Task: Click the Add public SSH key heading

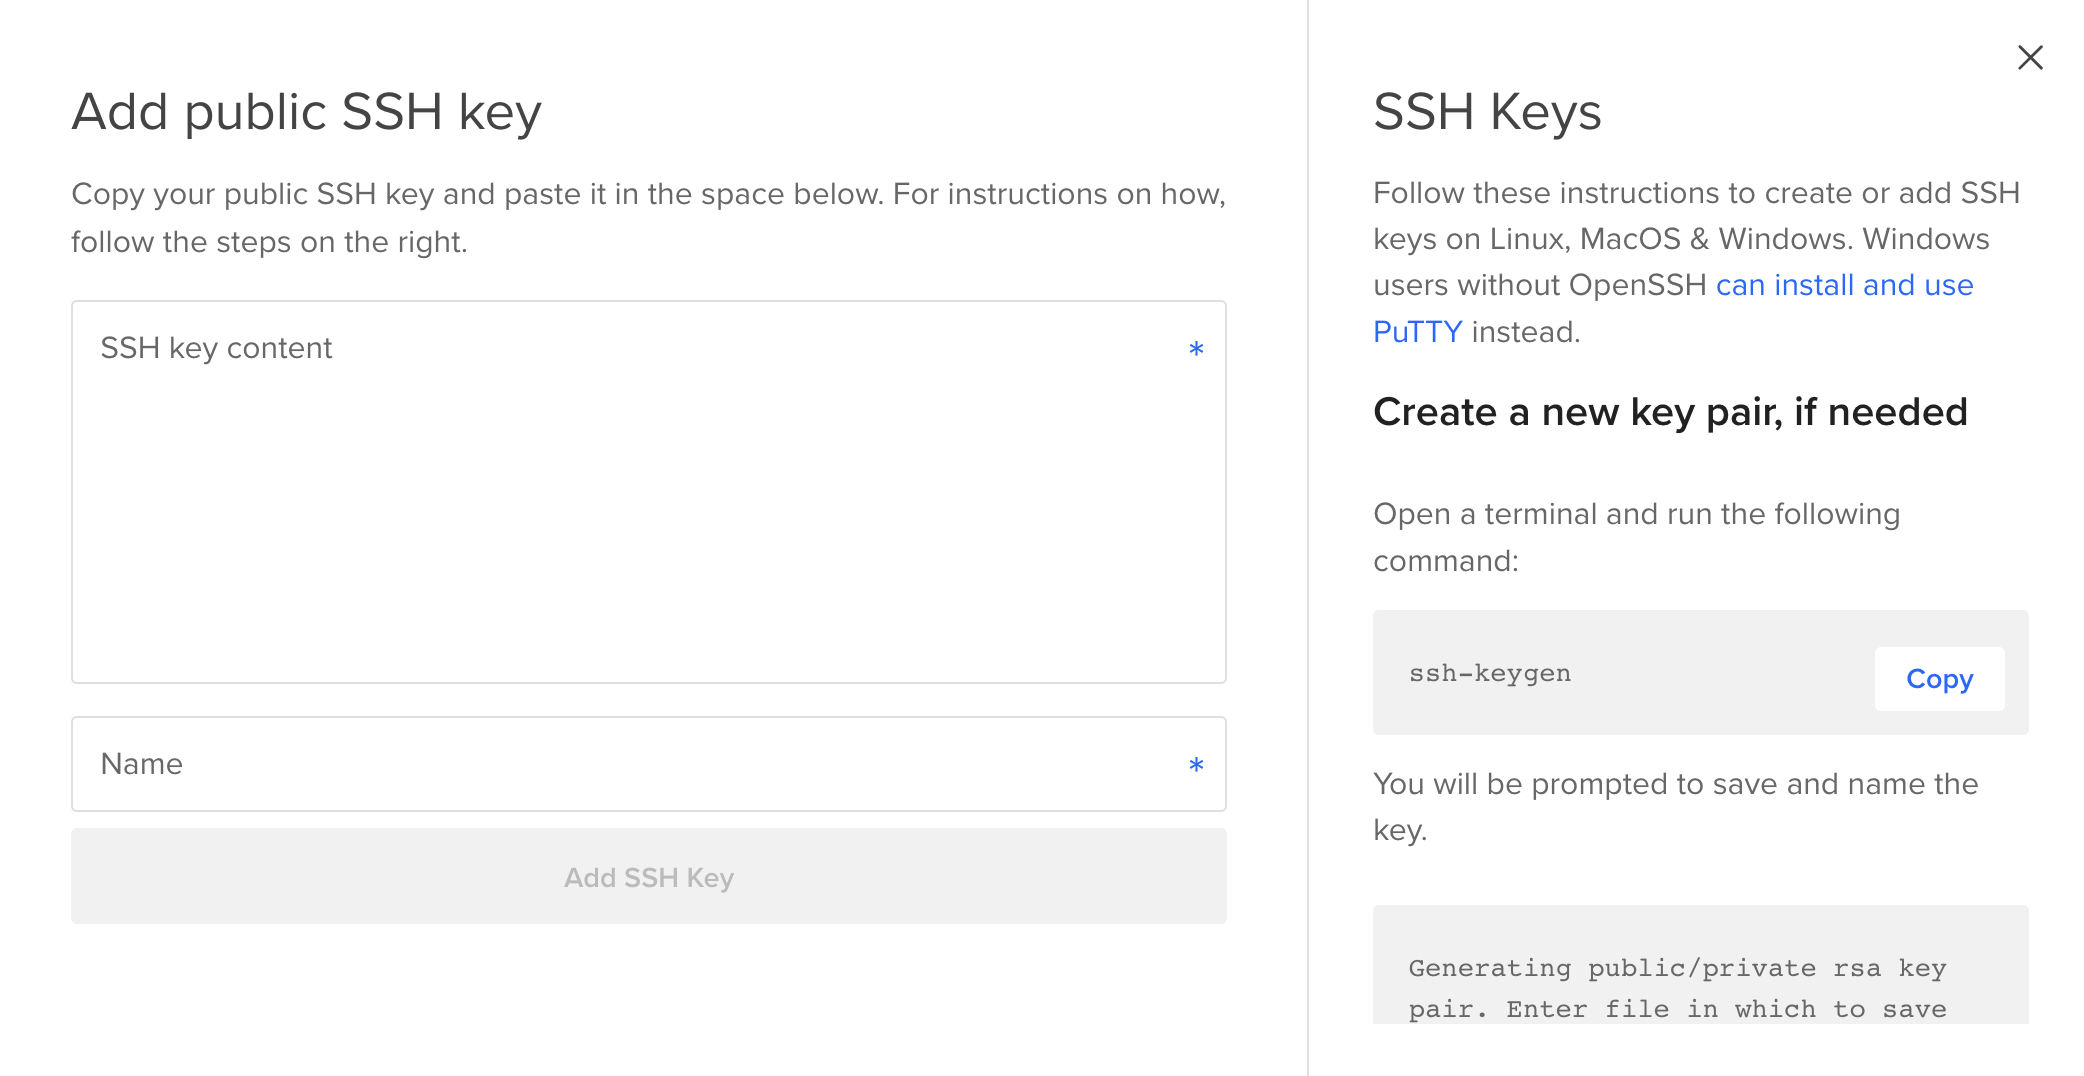Action: click(x=306, y=111)
